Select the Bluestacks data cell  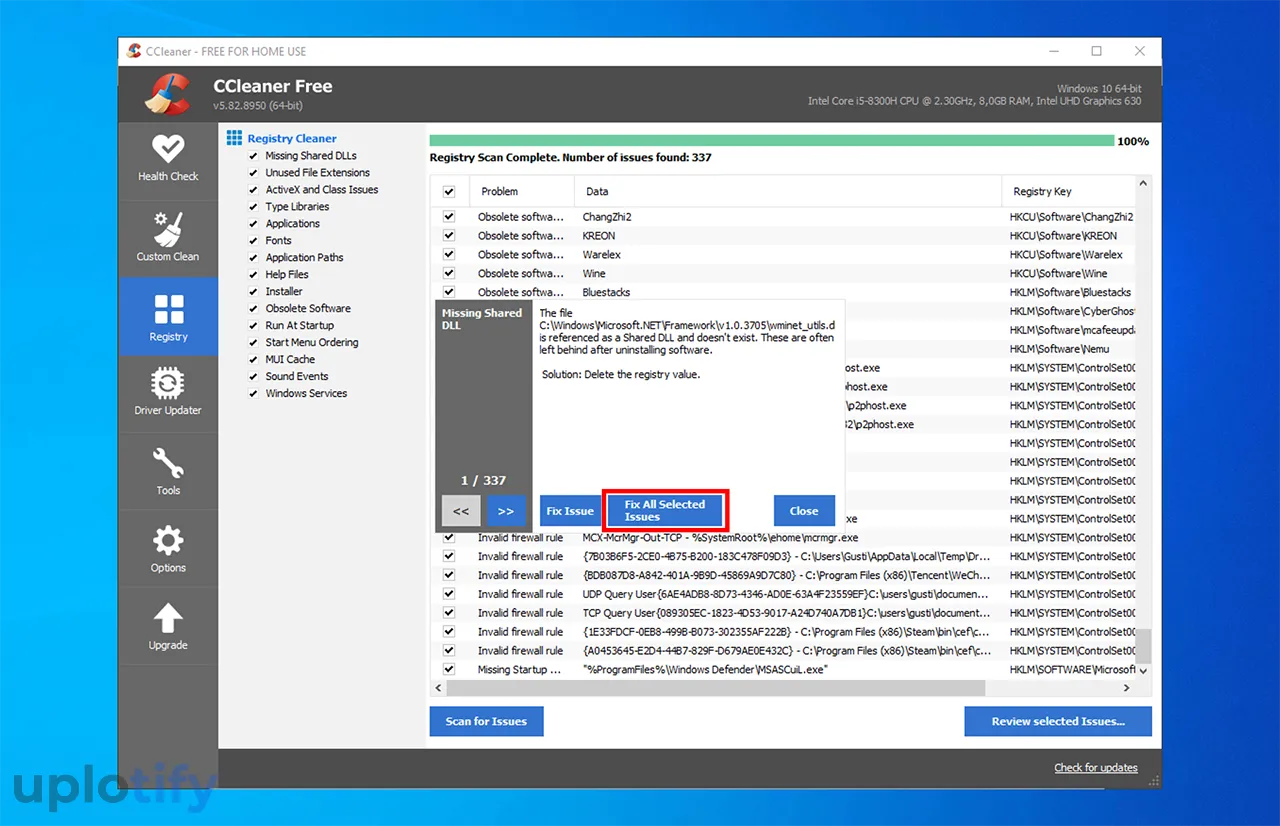(x=606, y=293)
